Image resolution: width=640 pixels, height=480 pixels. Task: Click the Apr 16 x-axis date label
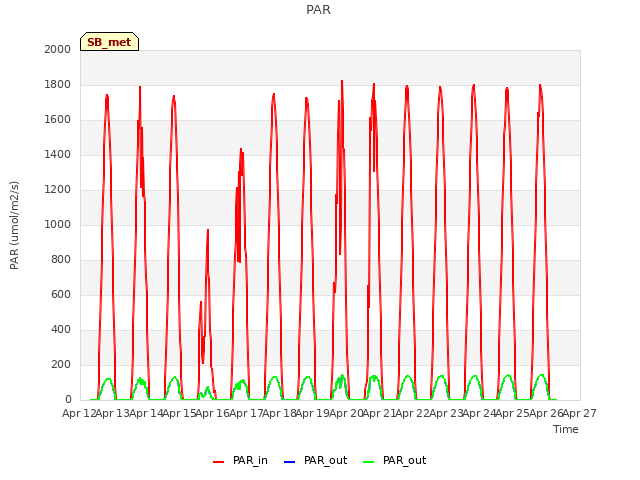[213, 413]
